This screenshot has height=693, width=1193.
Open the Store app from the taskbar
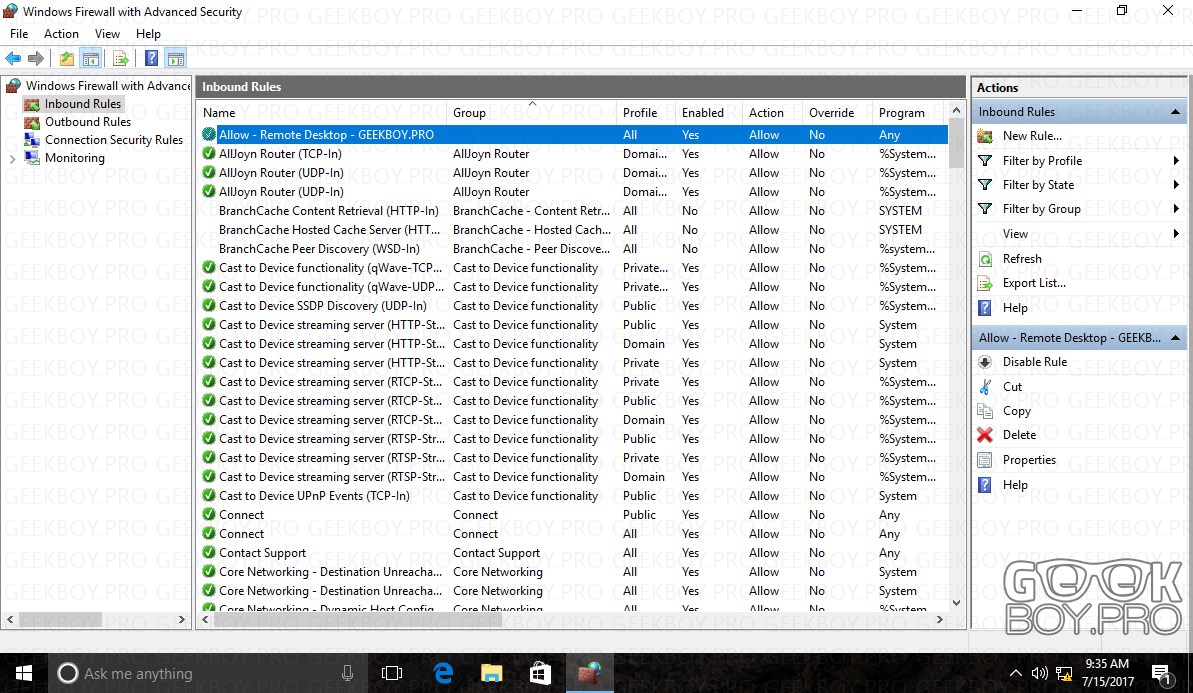[540, 673]
